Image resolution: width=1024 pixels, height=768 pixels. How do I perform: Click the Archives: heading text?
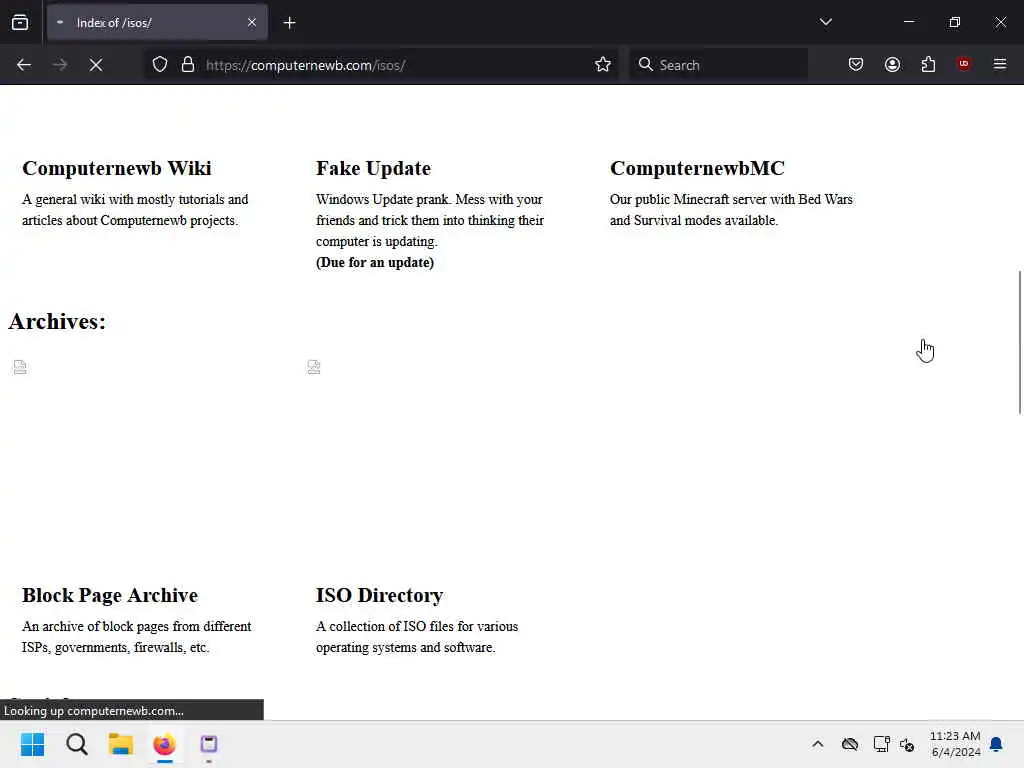[x=57, y=322]
